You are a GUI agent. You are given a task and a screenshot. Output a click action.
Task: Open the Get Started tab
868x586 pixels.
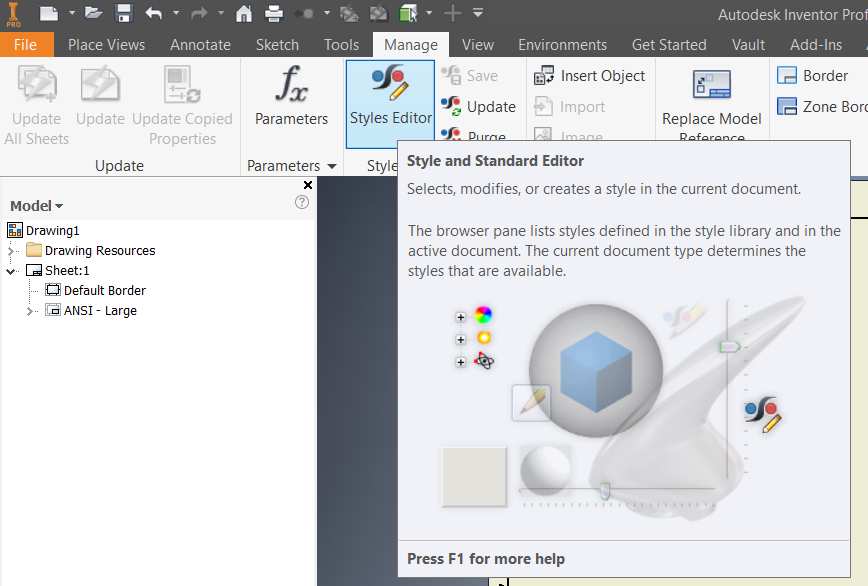coord(669,44)
